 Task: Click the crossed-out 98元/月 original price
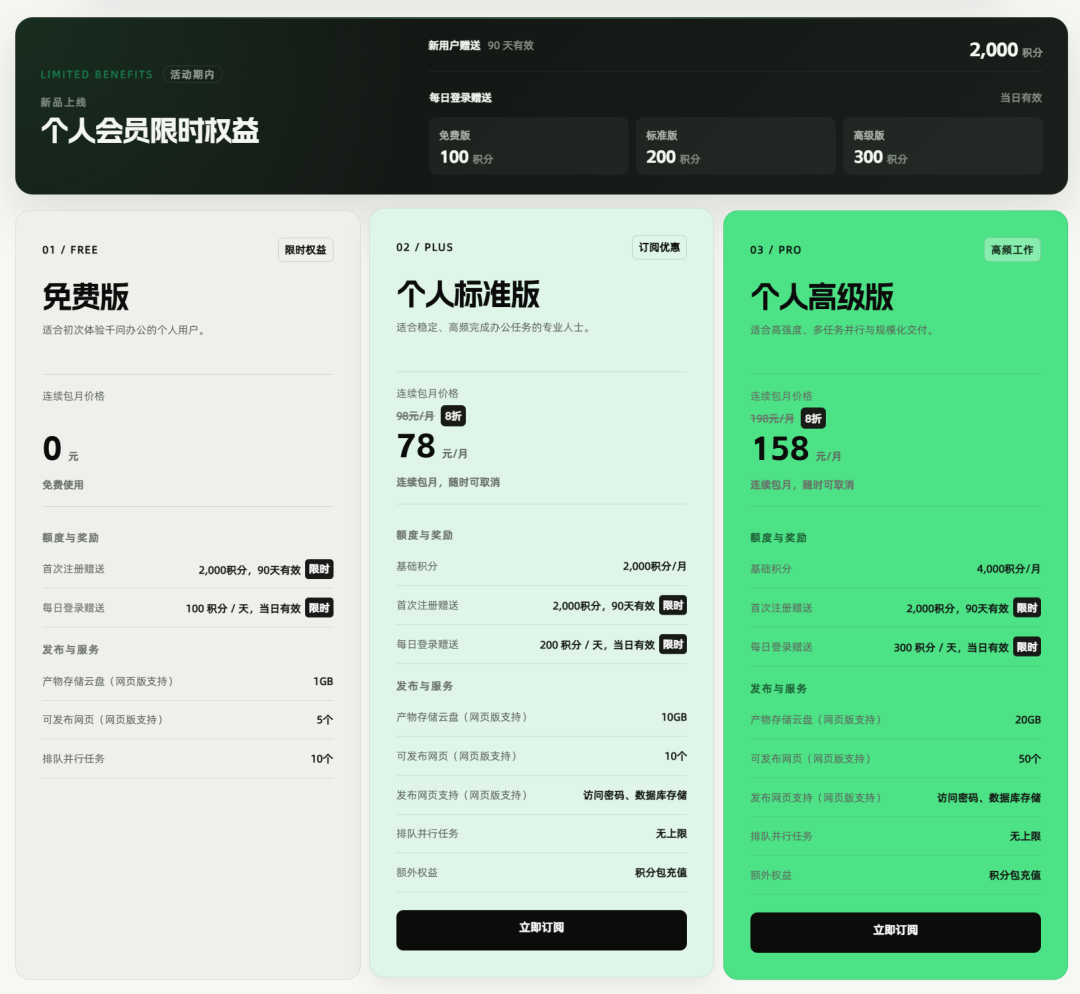click(415, 416)
